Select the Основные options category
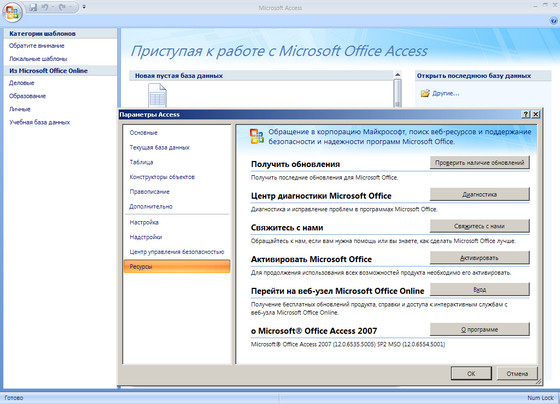Screen dimensions: 560x404 point(177,133)
